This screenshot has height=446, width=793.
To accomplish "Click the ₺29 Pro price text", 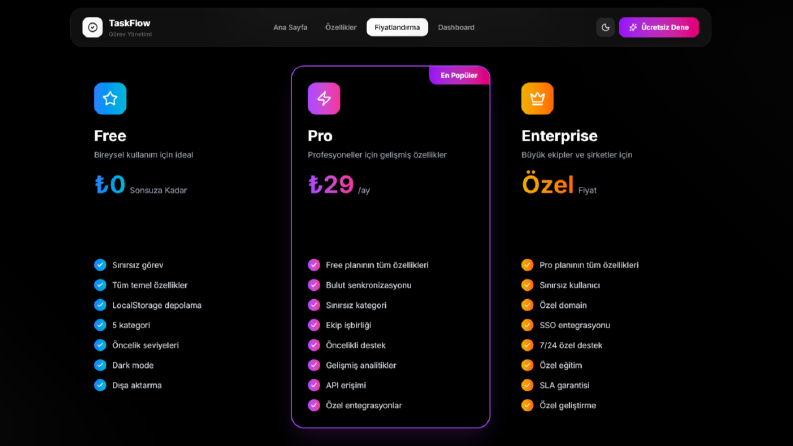I will click(331, 185).
